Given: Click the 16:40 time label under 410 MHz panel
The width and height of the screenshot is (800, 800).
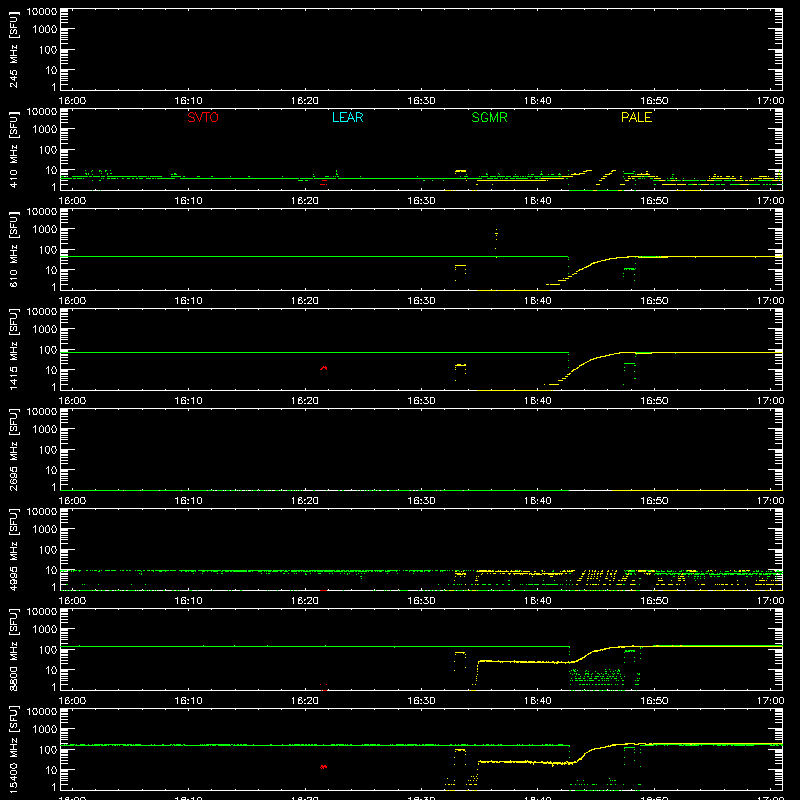Looking at the screenshot, I should tap(537, 201).
